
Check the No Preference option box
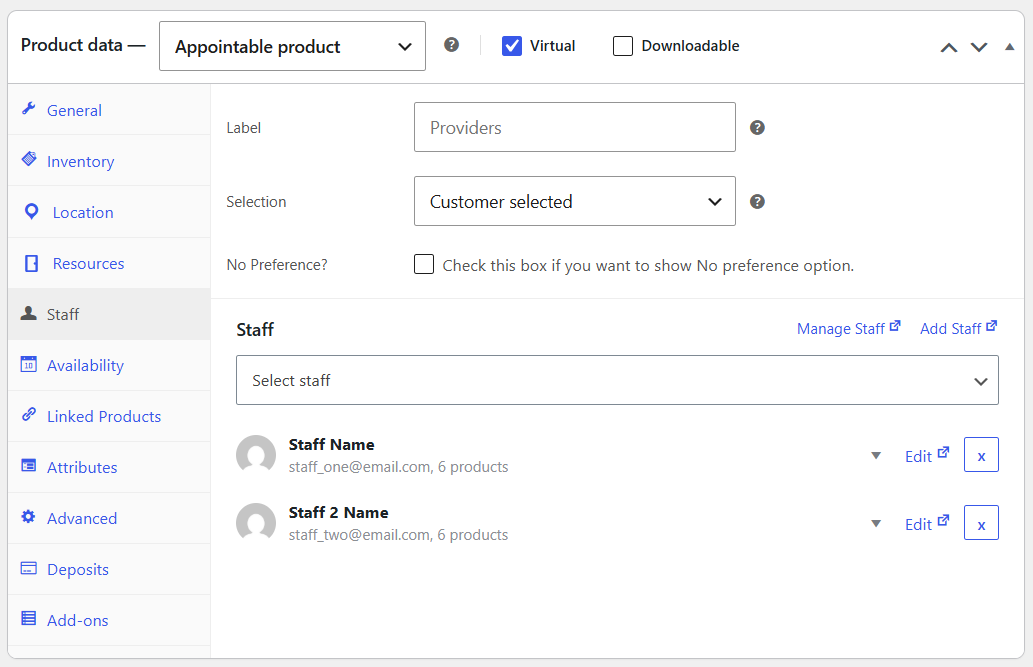click(424, 264)
